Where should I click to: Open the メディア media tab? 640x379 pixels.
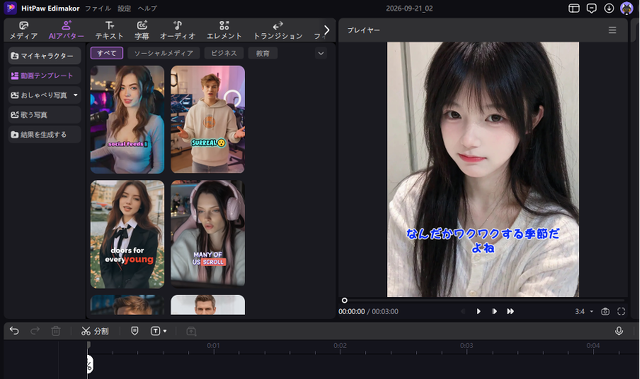[24, 31]
